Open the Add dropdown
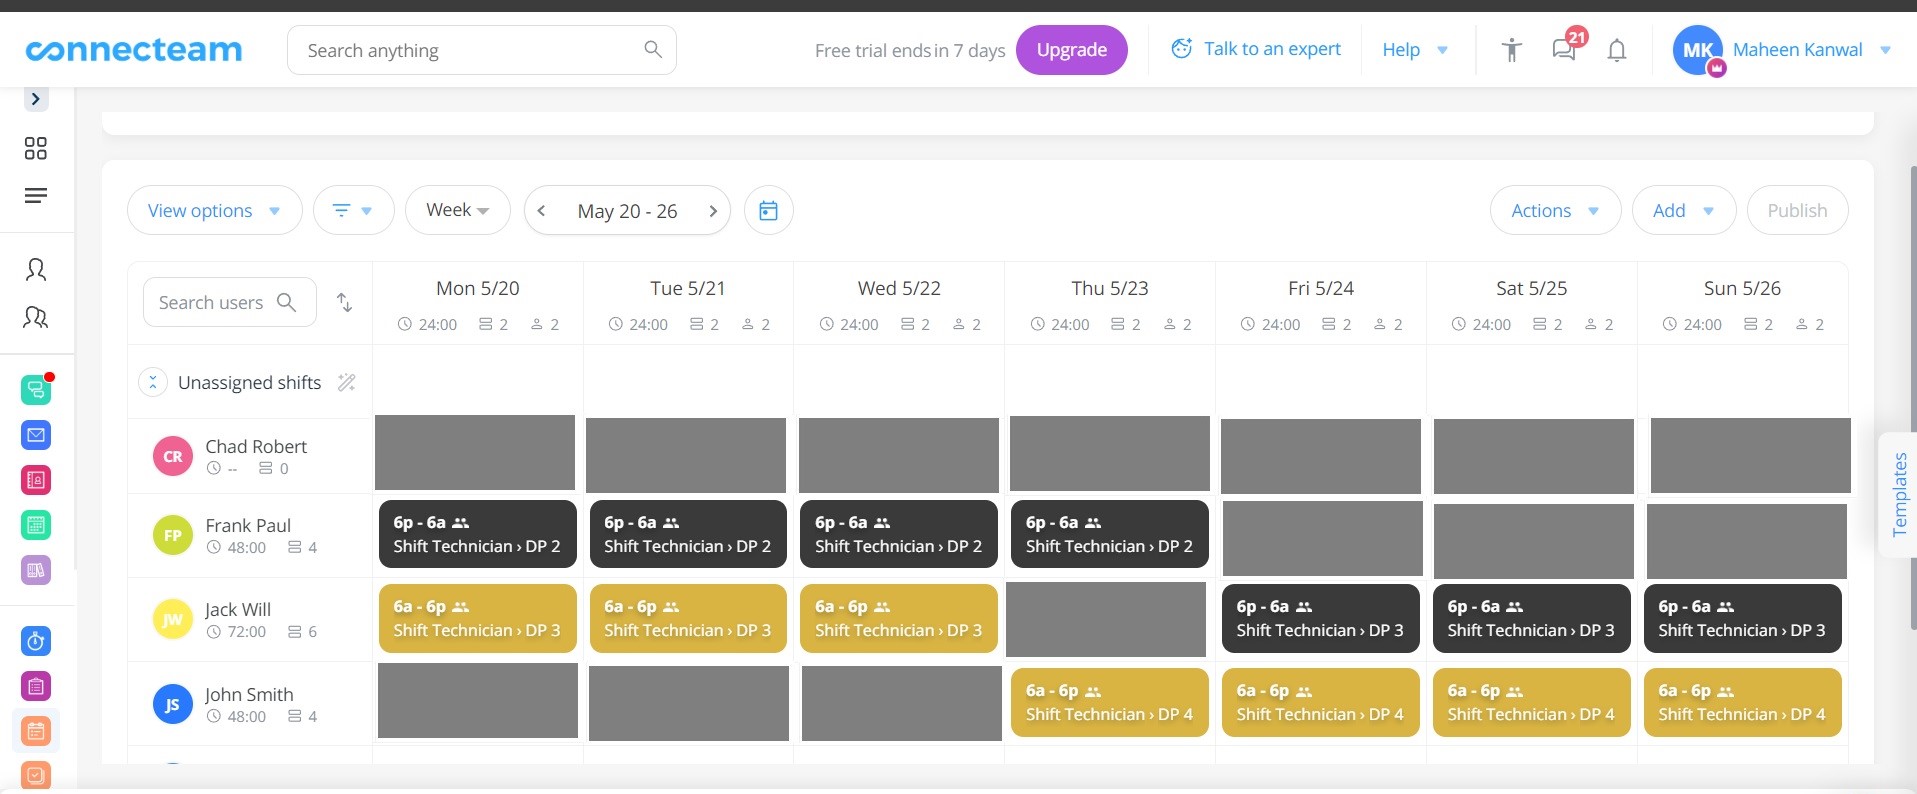 coord(1683,210)
